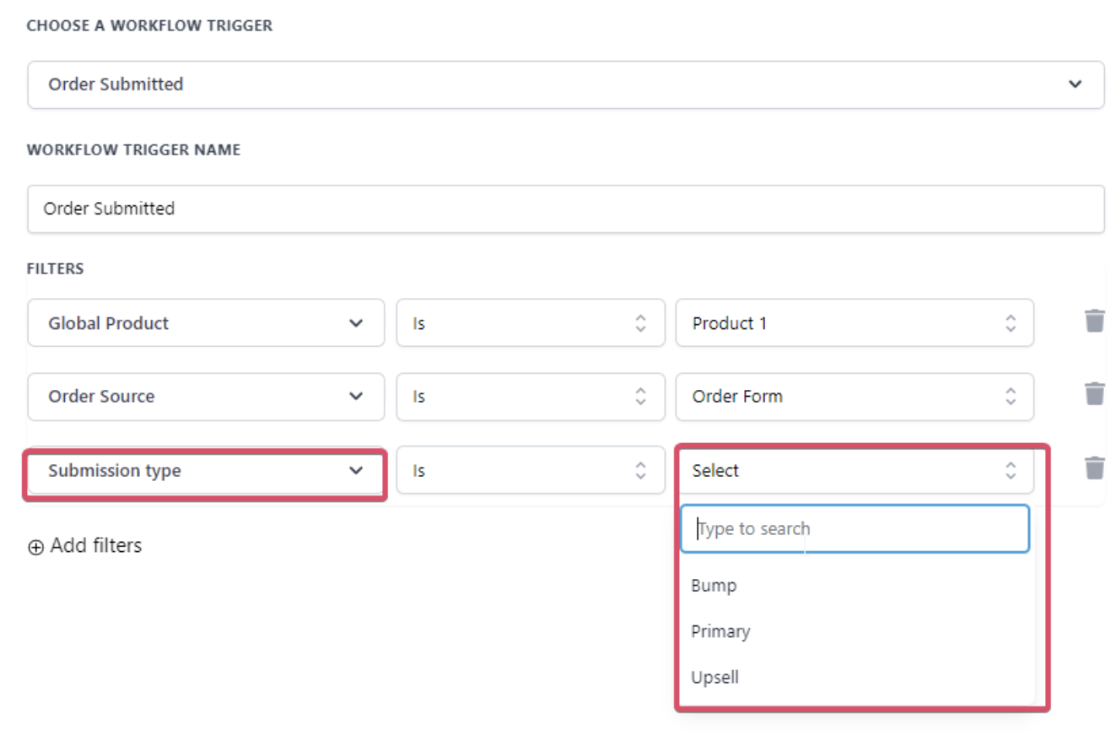Open the Order Form value selector

tap(854, 396)
